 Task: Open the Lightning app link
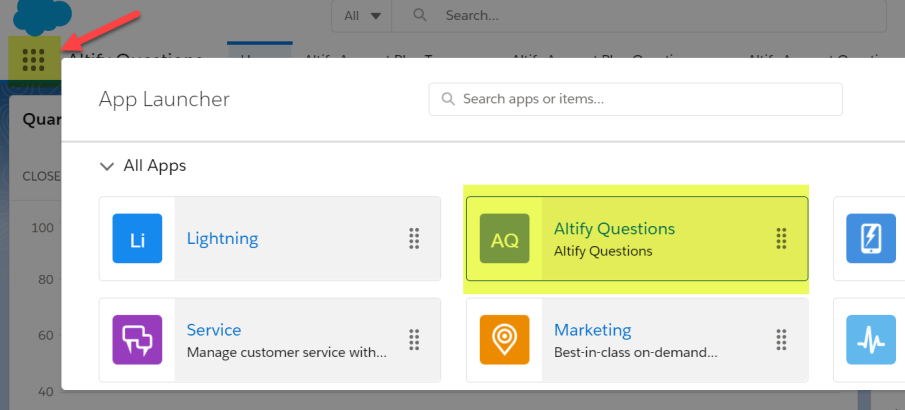[222, 238]
